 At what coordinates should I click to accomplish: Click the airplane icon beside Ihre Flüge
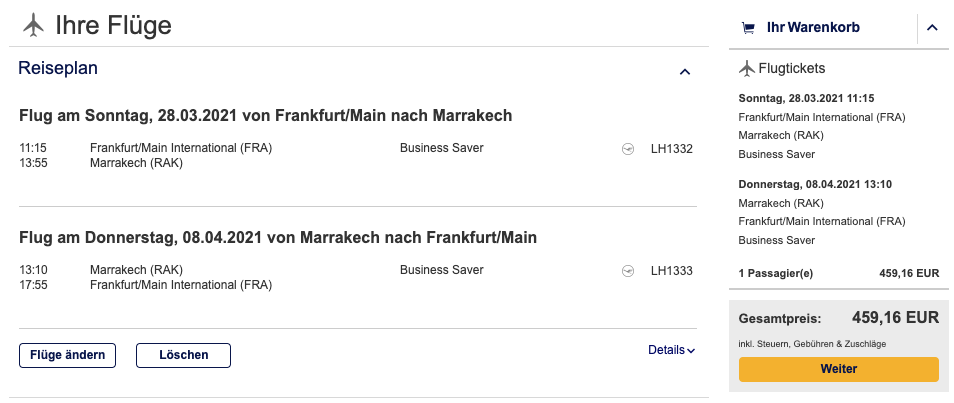pyautogui.click(x=33, y=25)
